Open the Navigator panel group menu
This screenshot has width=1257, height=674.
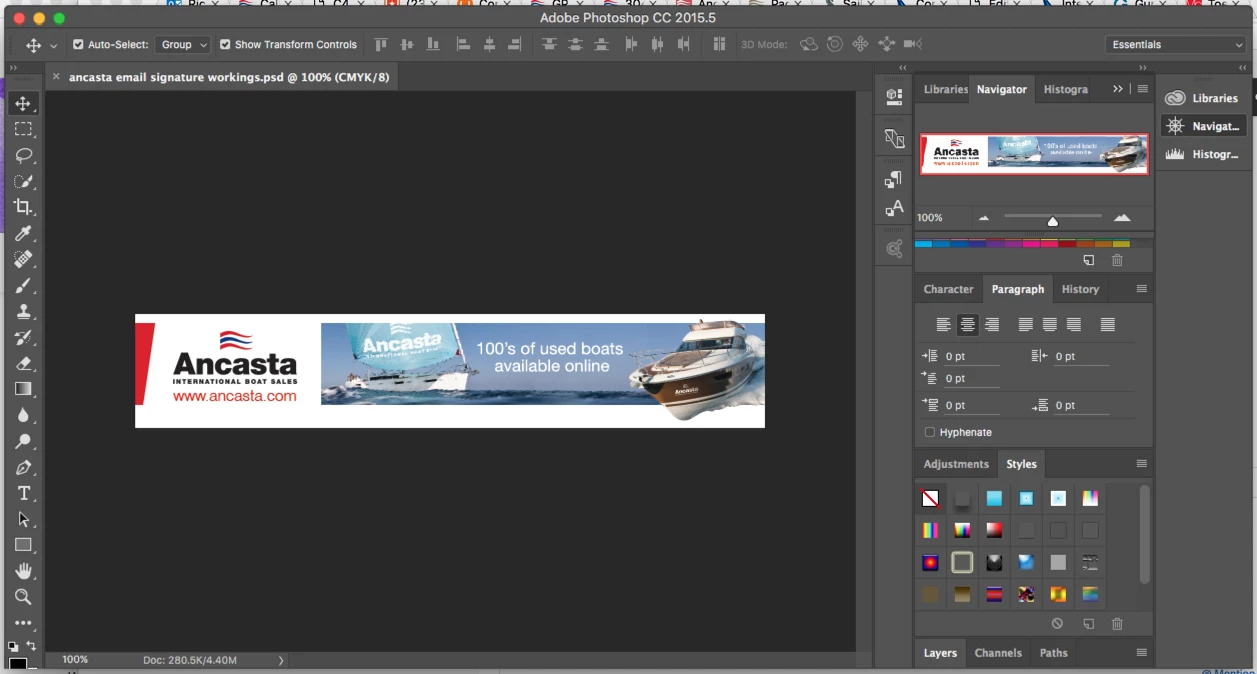[1142, 89]
